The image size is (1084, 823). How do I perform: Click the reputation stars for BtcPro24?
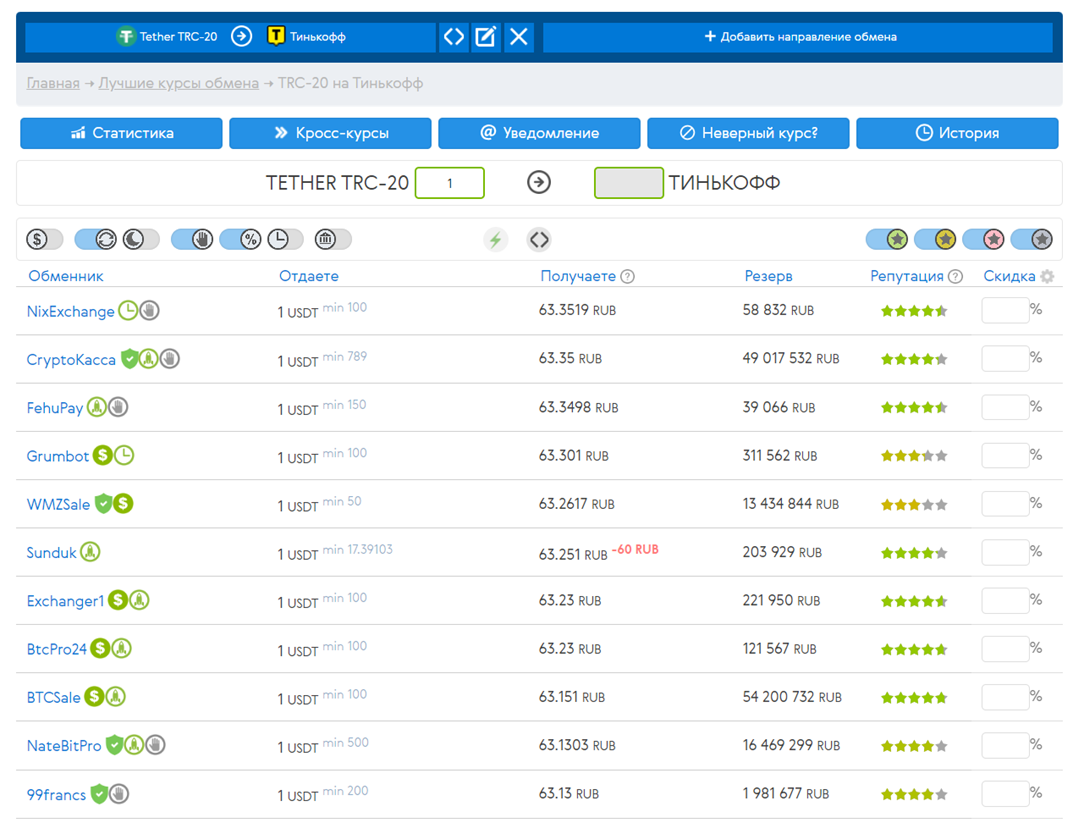(x=914, y=649)
